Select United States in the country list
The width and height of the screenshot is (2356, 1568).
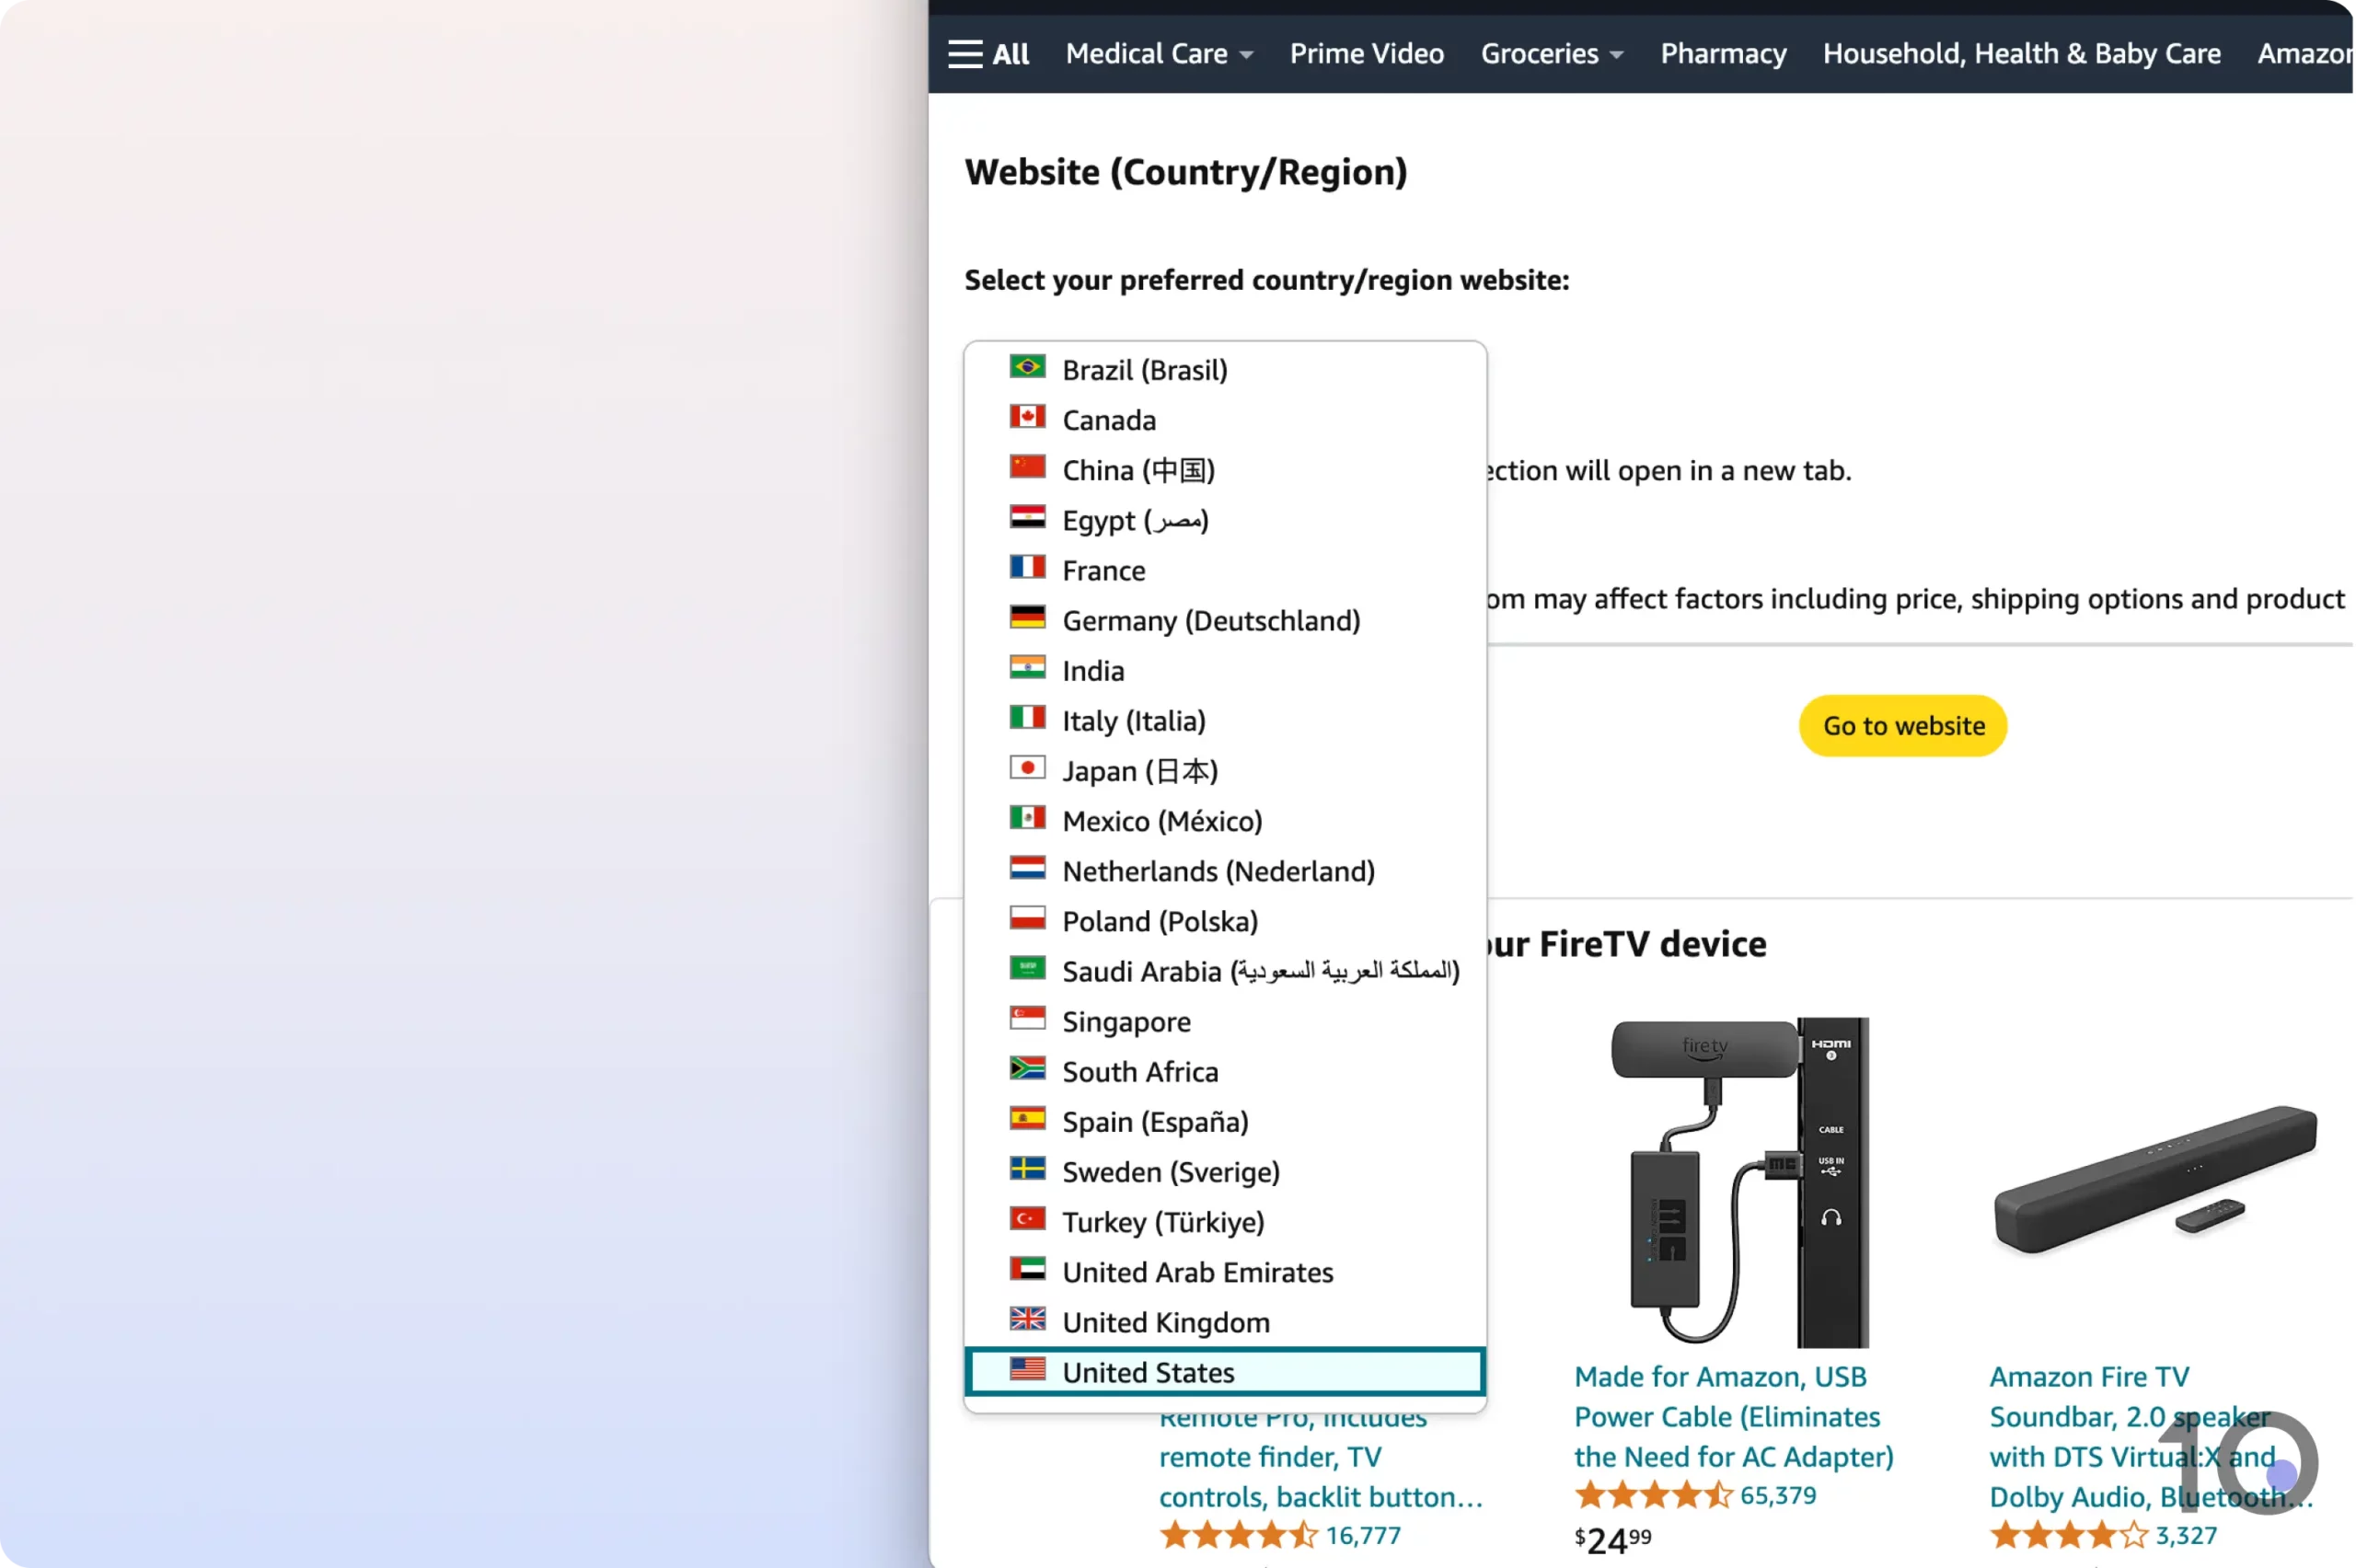point(1149,1372)
